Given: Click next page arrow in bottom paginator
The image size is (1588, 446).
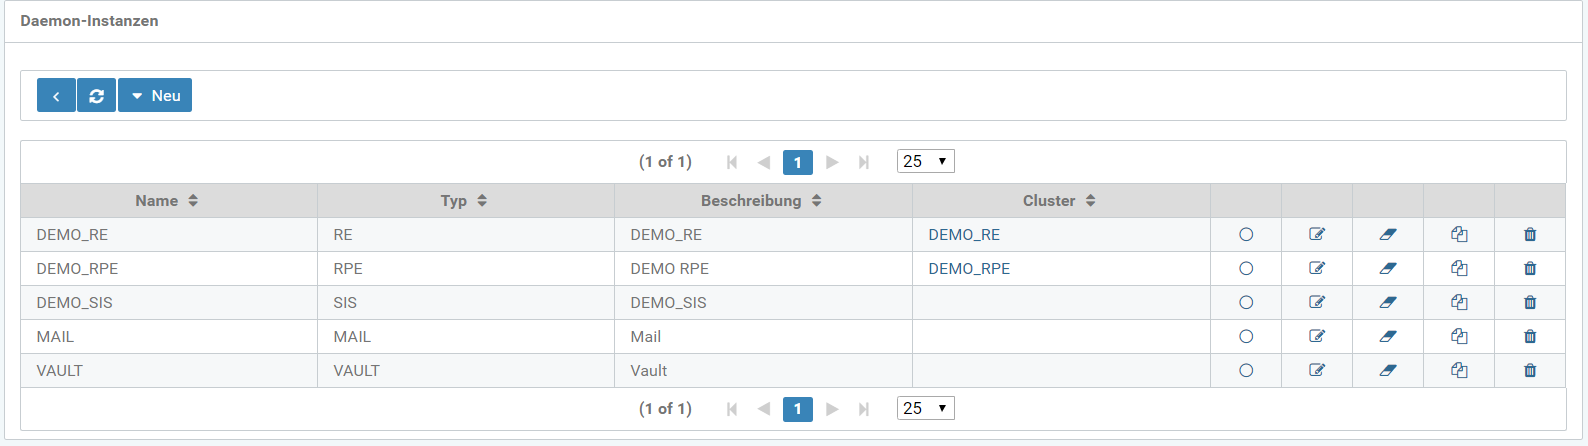Looking at the screenshot, I should [832, 409].
